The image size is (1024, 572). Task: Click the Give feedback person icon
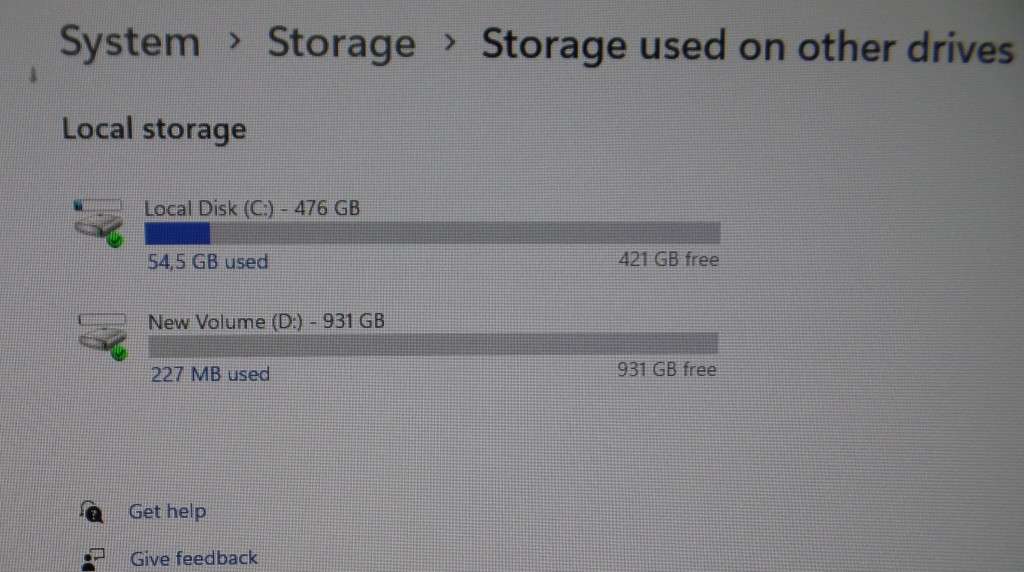click(x=93, y=560)
